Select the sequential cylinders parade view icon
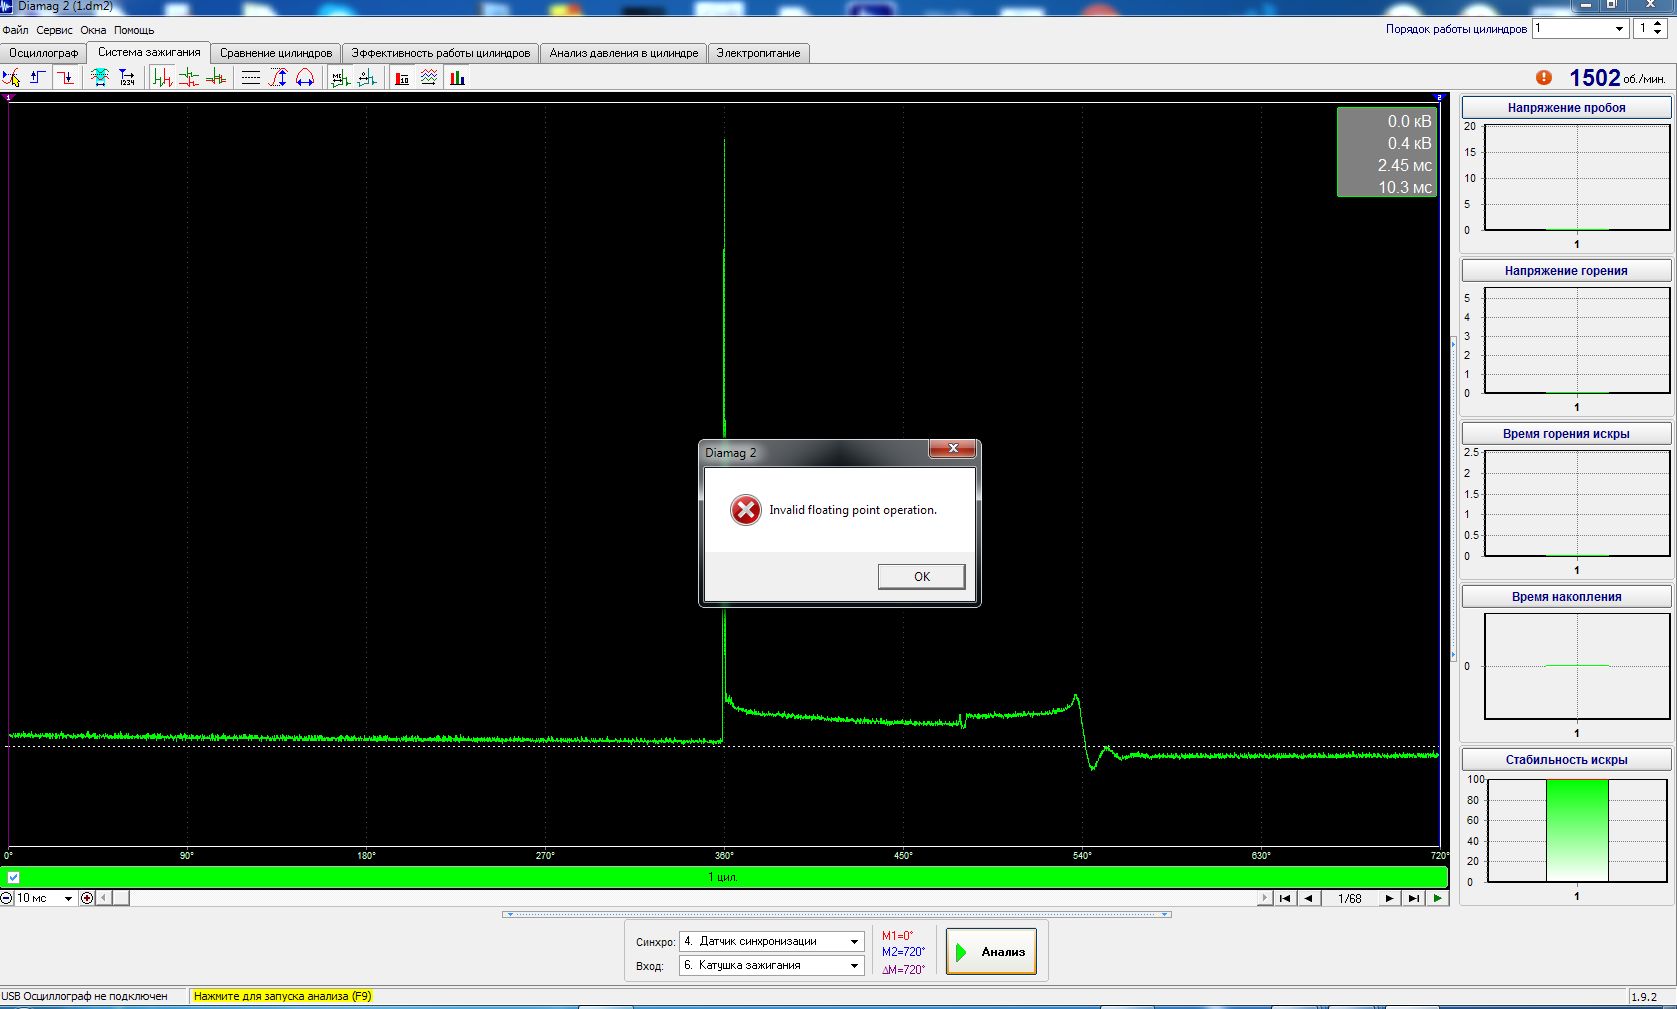The height and width of the screenshot is (1009, 1677). click(x=162, y=78)
